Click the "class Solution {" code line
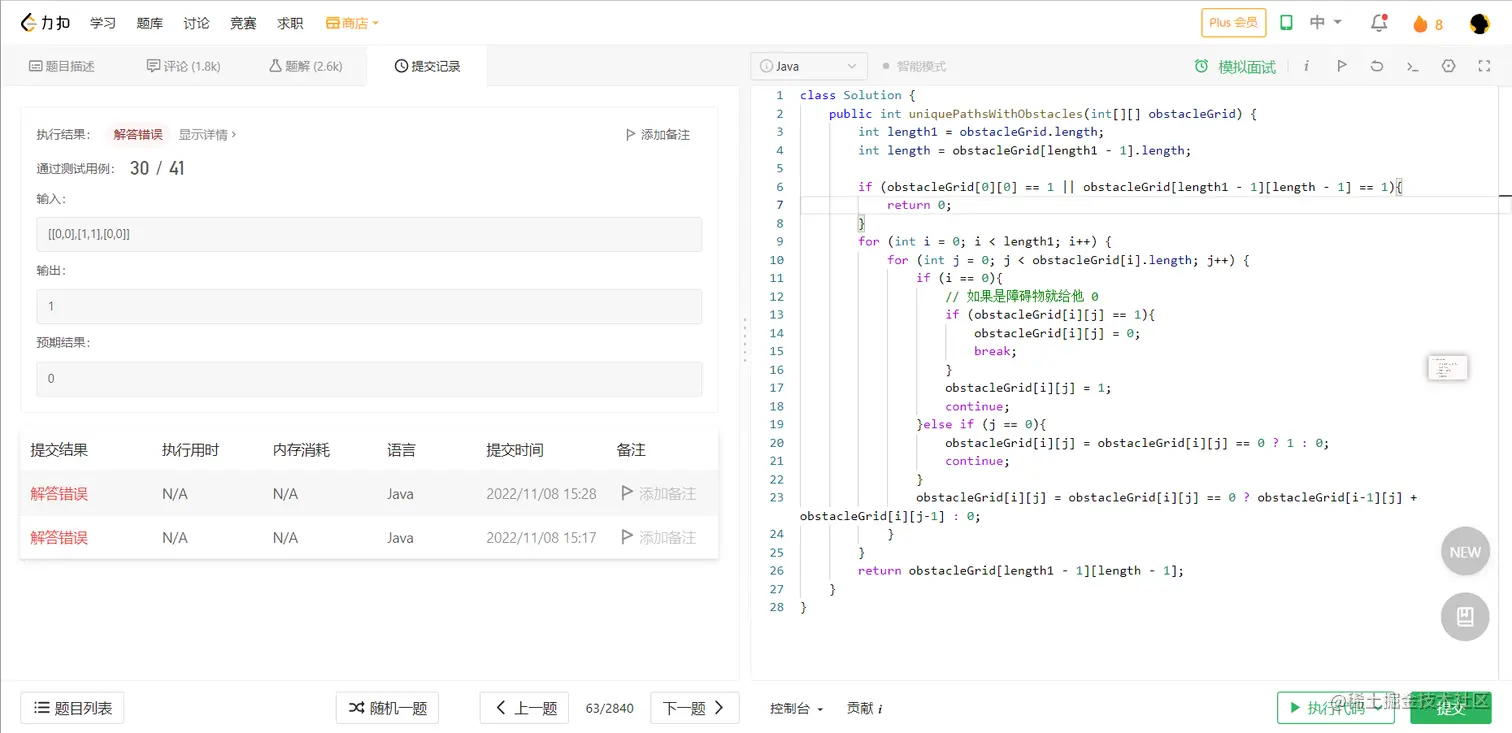 pos(857,95)
